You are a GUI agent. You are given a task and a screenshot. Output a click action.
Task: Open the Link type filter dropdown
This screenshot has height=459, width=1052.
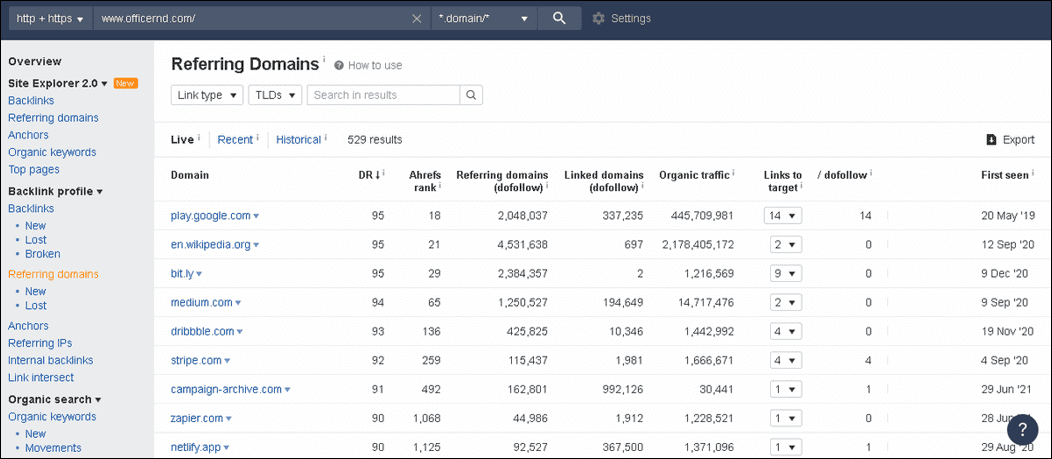207,95
